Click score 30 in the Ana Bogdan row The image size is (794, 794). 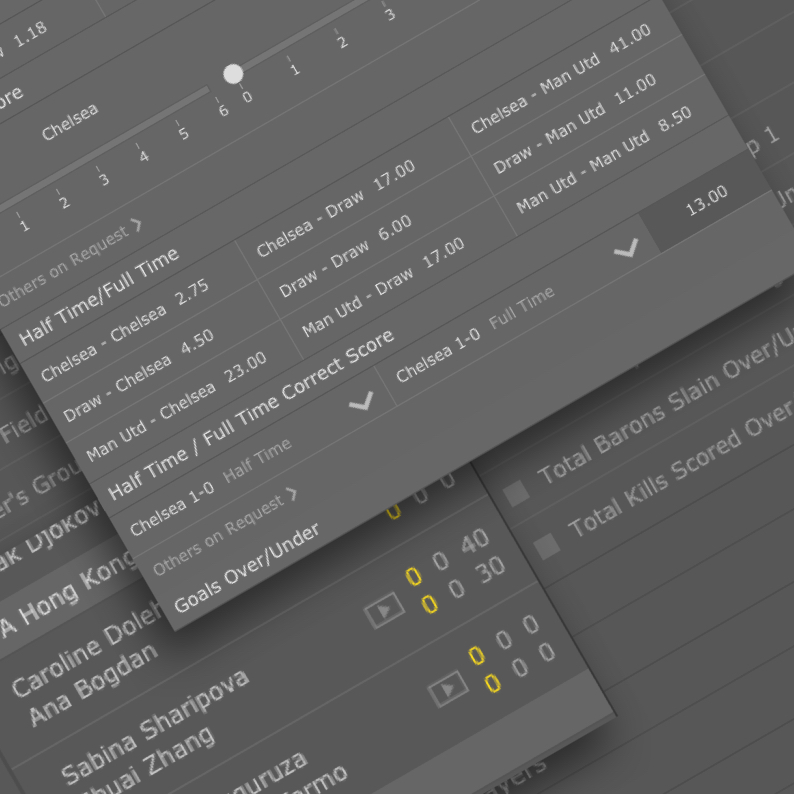tap(491, 569)
